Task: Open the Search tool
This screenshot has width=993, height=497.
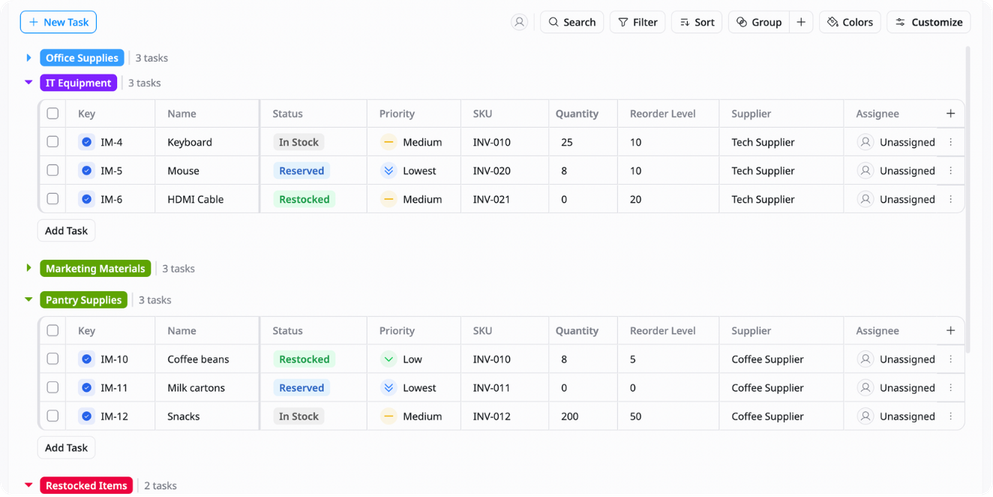Action: (572, 22)
